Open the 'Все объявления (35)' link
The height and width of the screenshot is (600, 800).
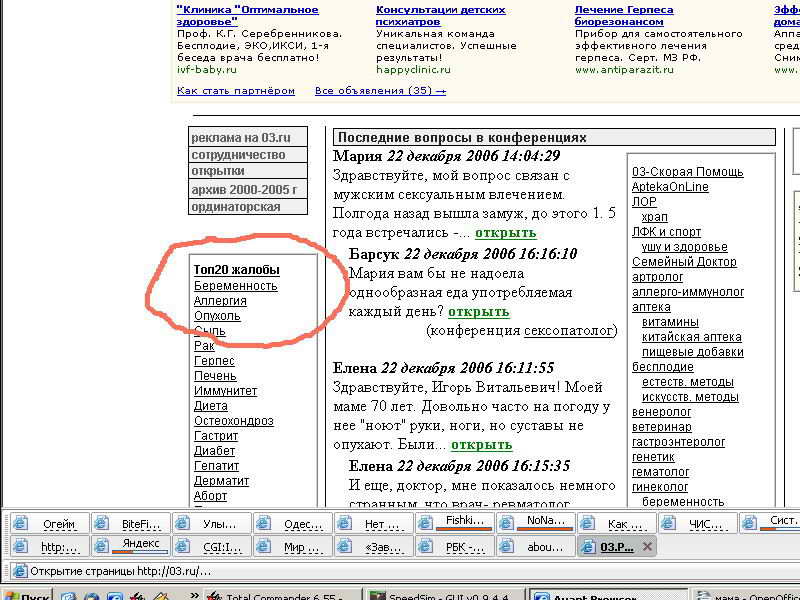(380, 91)
